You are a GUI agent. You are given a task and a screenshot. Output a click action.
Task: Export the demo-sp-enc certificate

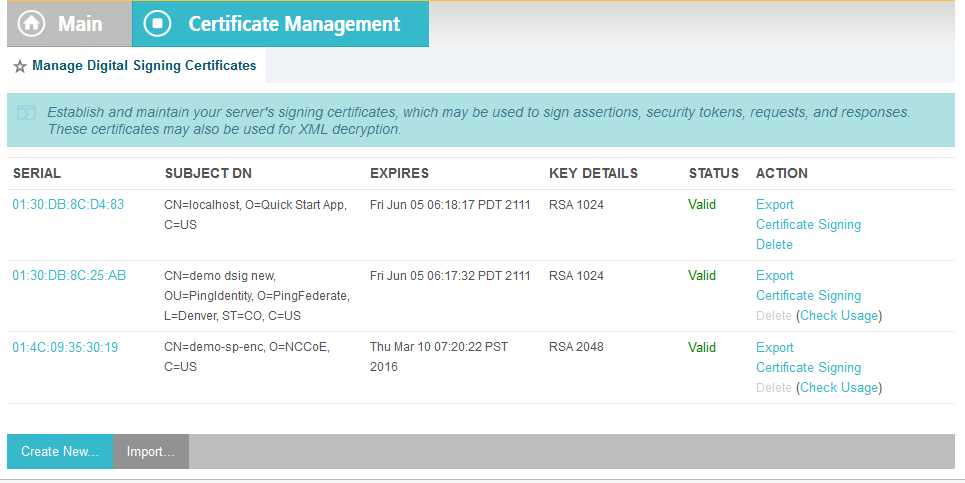pyautogui.click(x=775, y=348)
